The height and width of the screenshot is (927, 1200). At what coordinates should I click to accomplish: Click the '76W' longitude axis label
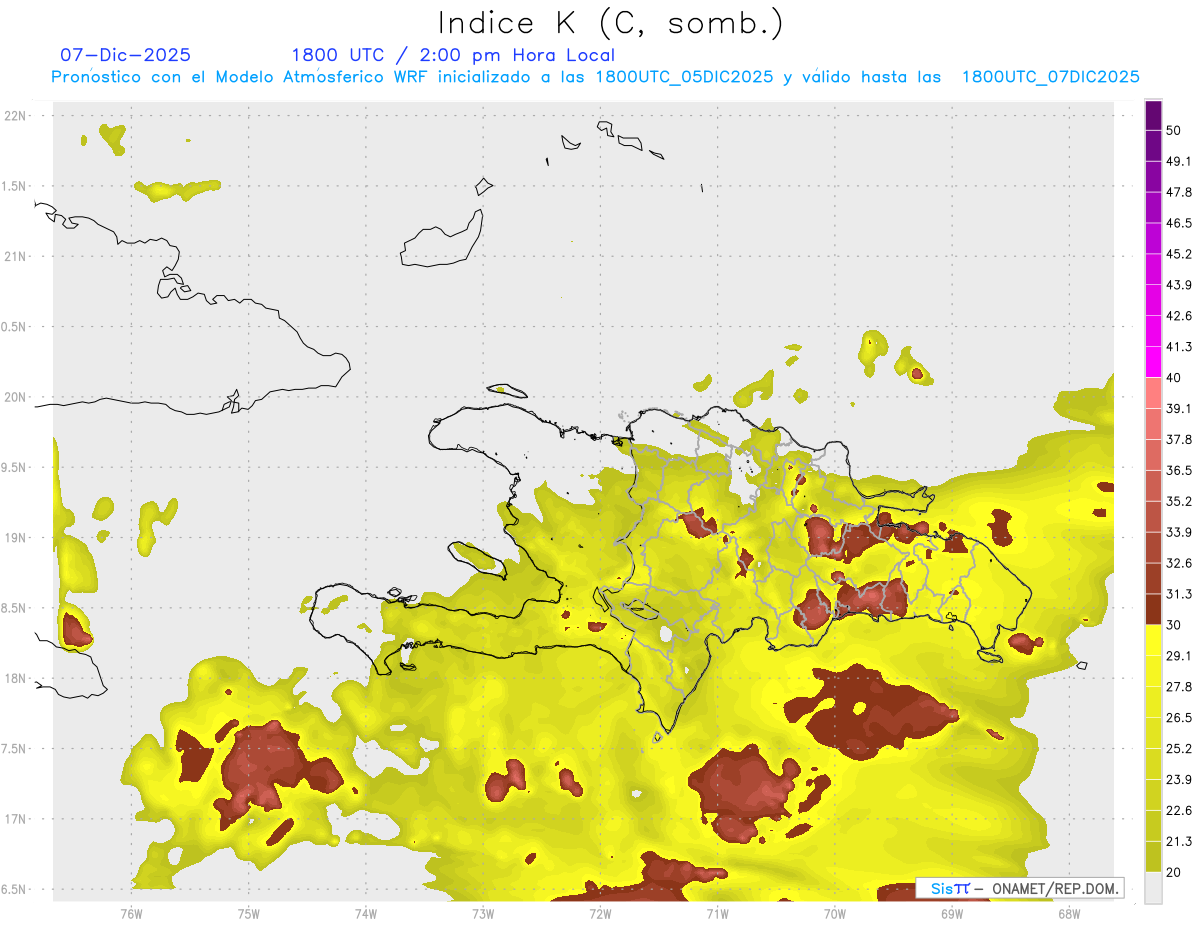pos(131,914)
